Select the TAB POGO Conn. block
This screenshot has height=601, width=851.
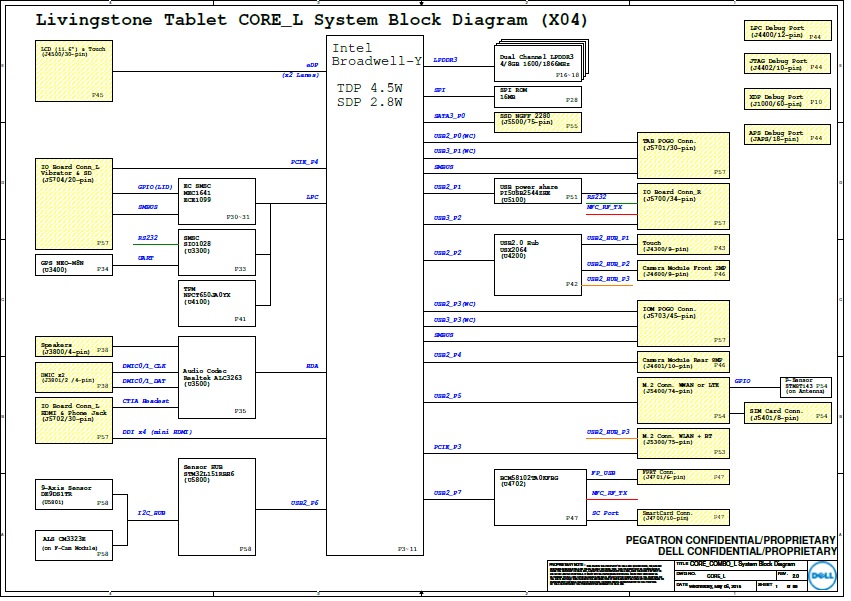(x=683, y=155)
